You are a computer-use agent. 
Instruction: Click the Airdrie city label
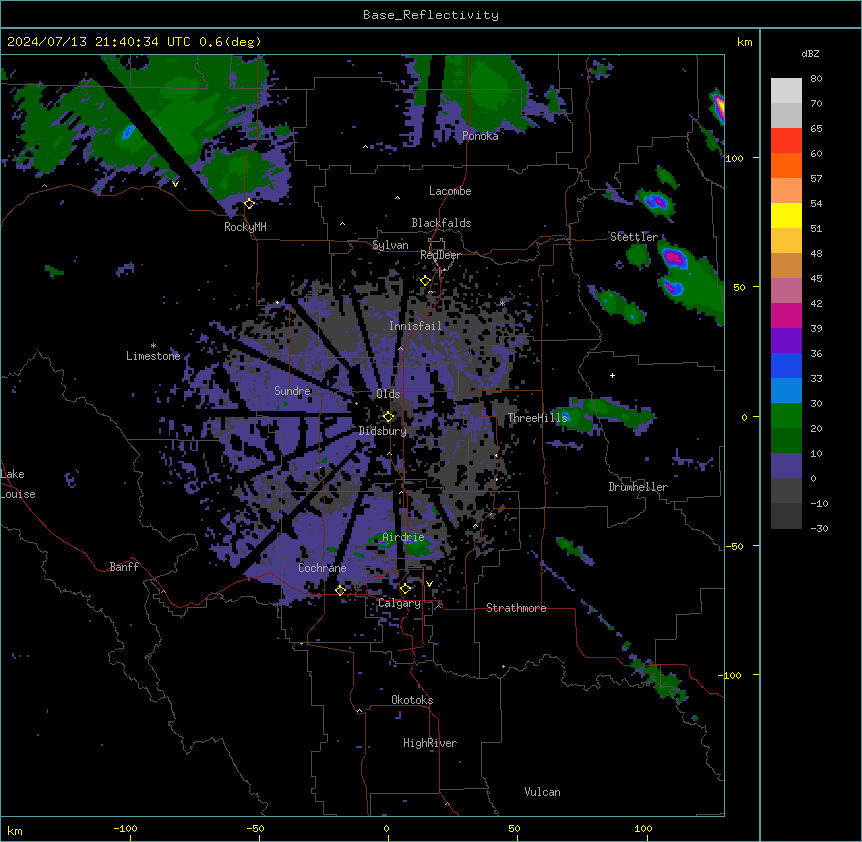pyautogui.click(x=403, y=537)
